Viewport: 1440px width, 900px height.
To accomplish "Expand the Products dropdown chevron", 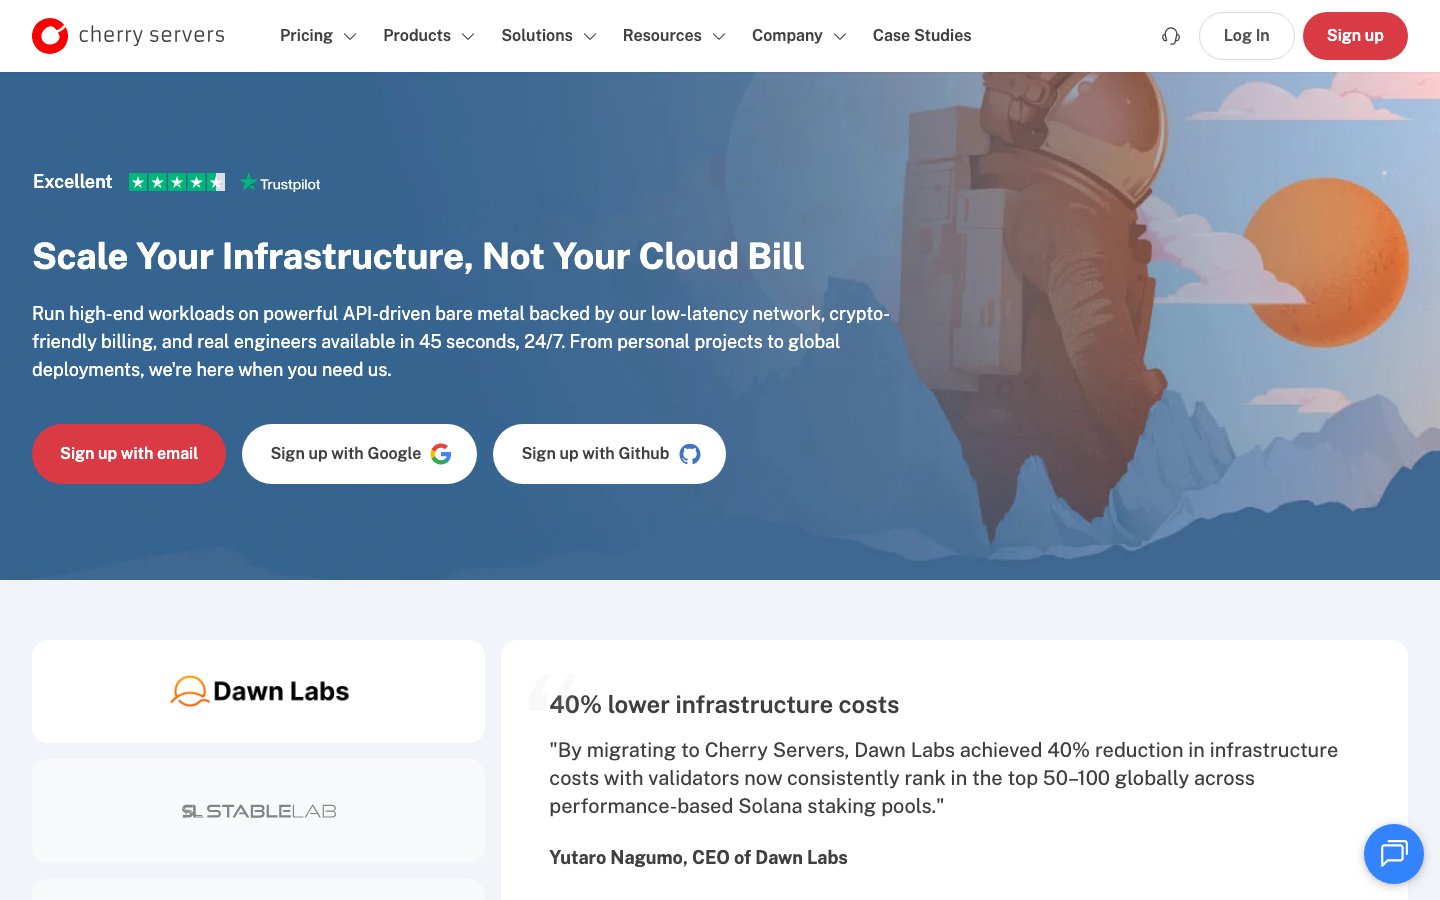I will coord(468,37).
